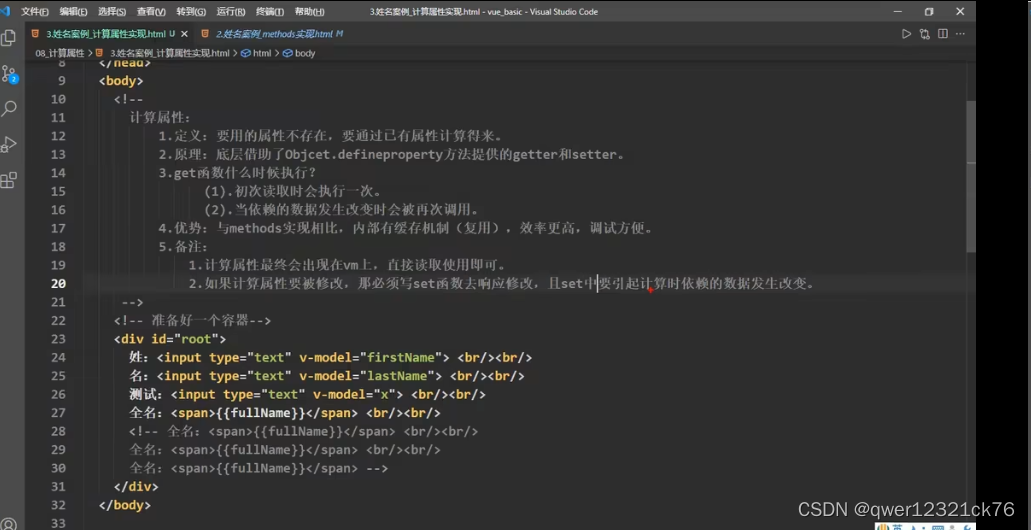The width and height of the screenshot is (1031, 530).
Task: Open the 编辑(E) menu
Action: [74, 12]
